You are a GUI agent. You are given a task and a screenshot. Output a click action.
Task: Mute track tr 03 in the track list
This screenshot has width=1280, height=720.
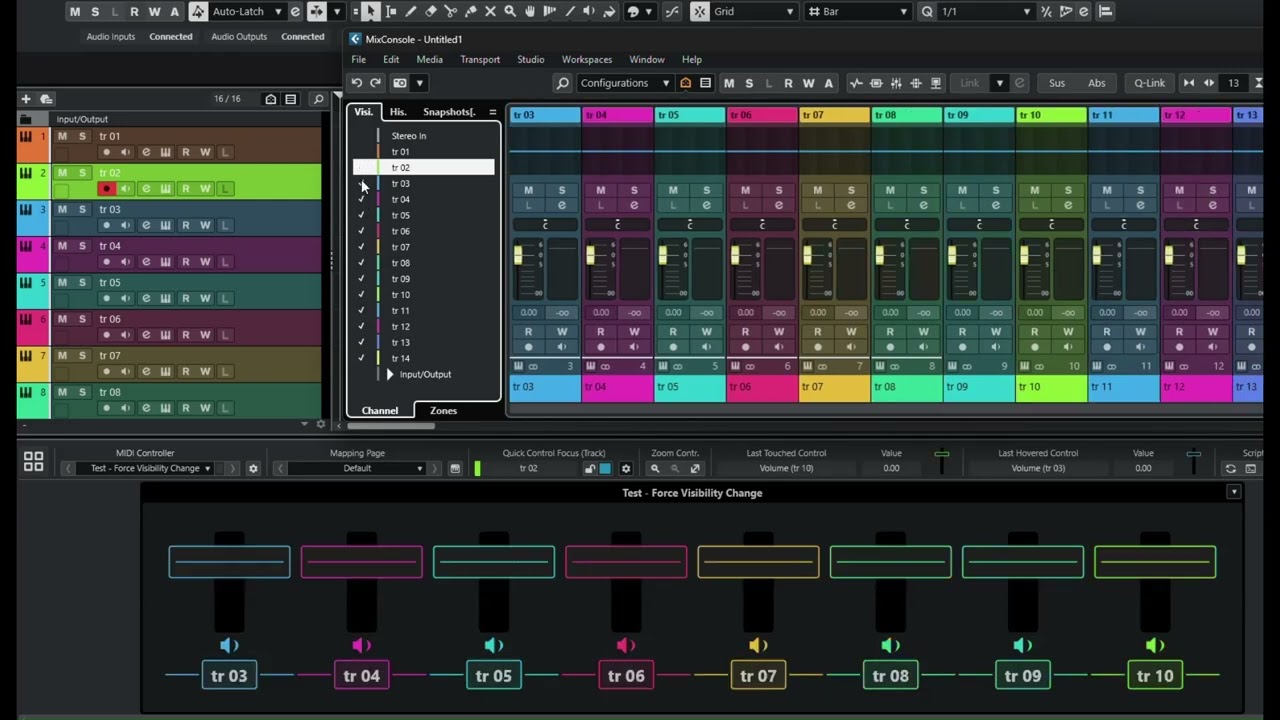(62, 209)
